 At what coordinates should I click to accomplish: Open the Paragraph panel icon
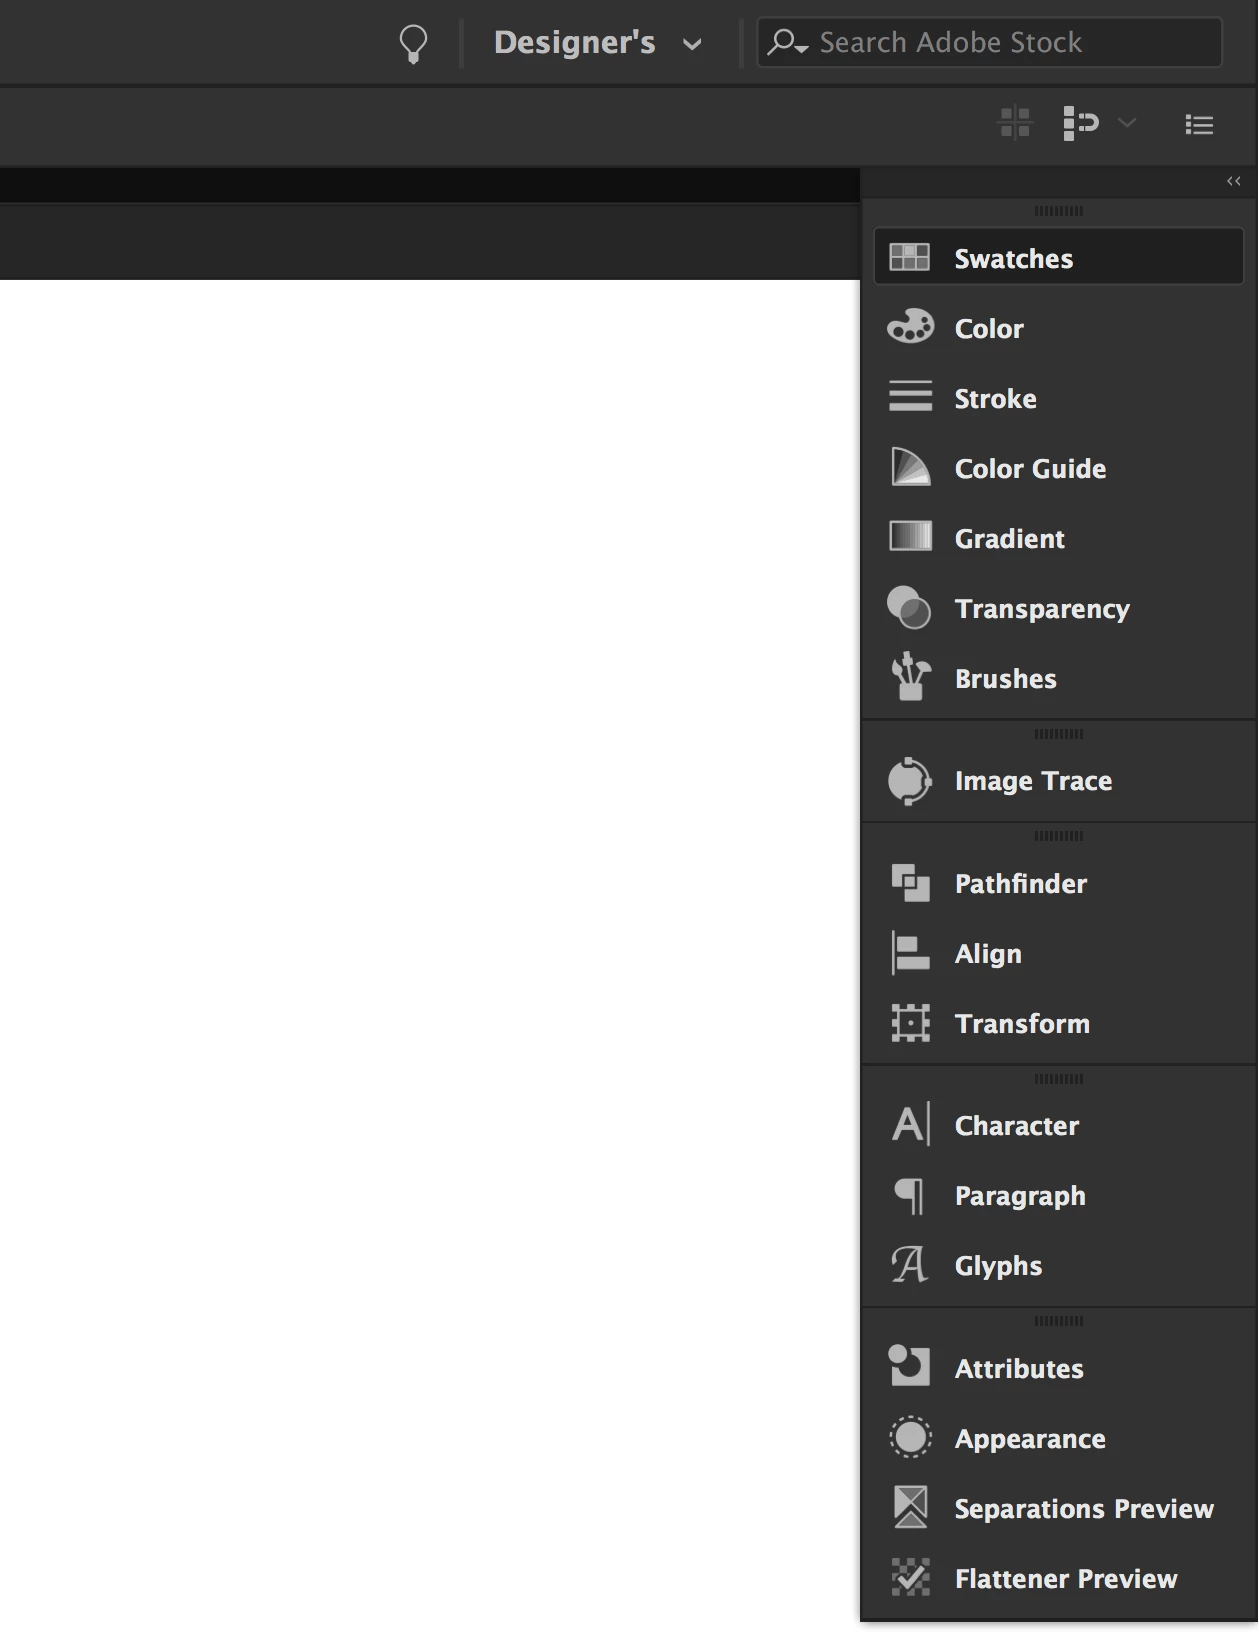[x=909, y=1196]
